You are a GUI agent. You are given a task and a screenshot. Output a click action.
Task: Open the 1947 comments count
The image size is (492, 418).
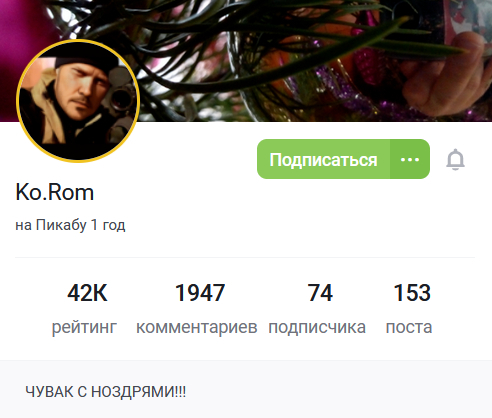200,293
